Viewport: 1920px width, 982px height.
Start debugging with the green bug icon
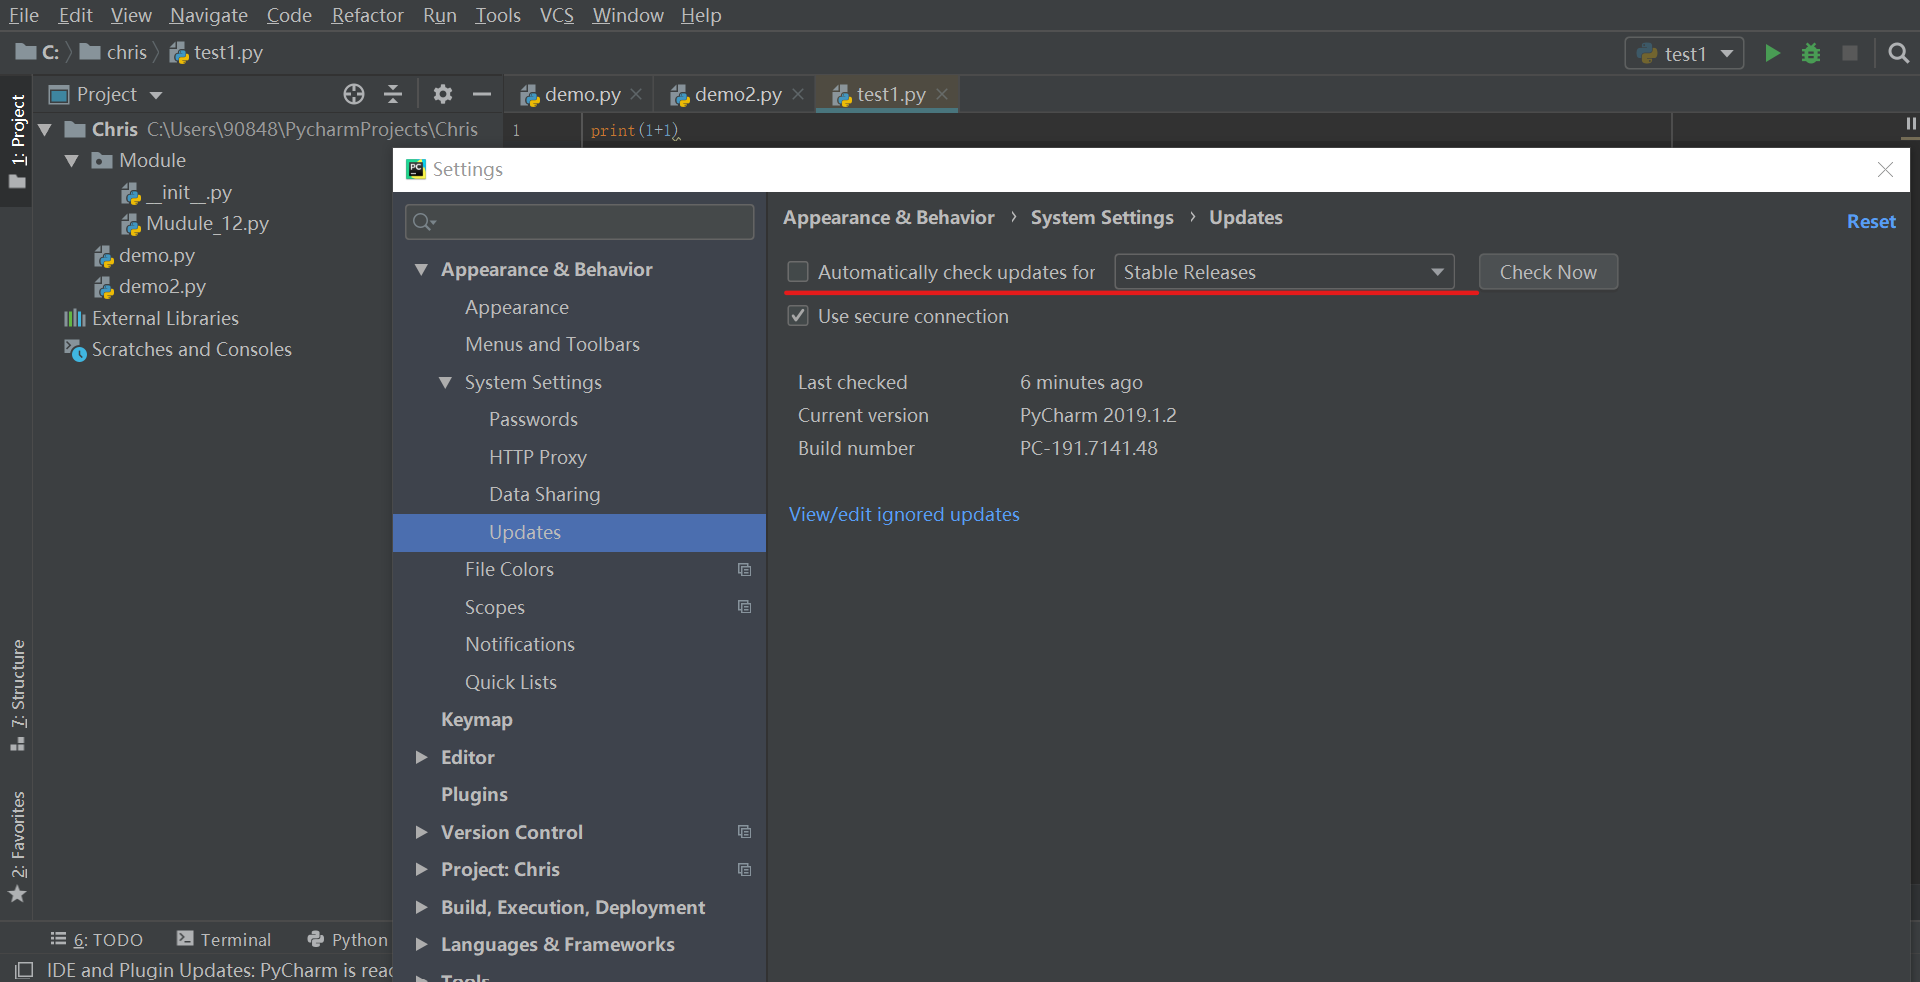[1811, 53]
